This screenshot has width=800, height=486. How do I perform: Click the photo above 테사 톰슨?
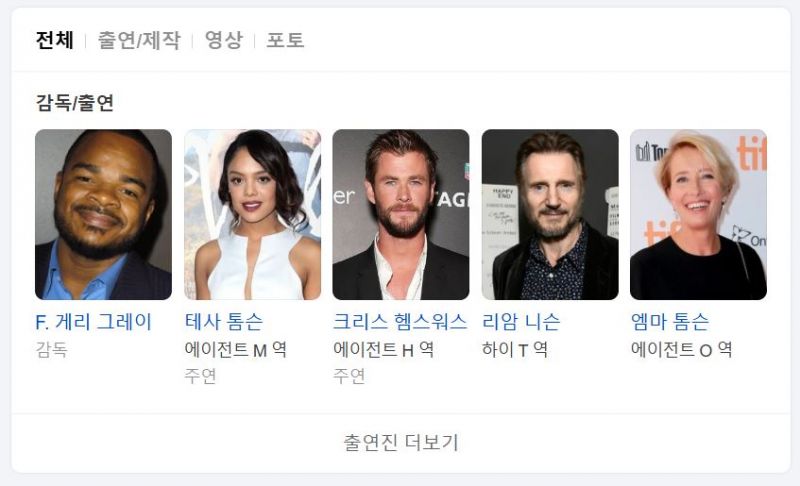pyautogui.click(x=253, y=214)
